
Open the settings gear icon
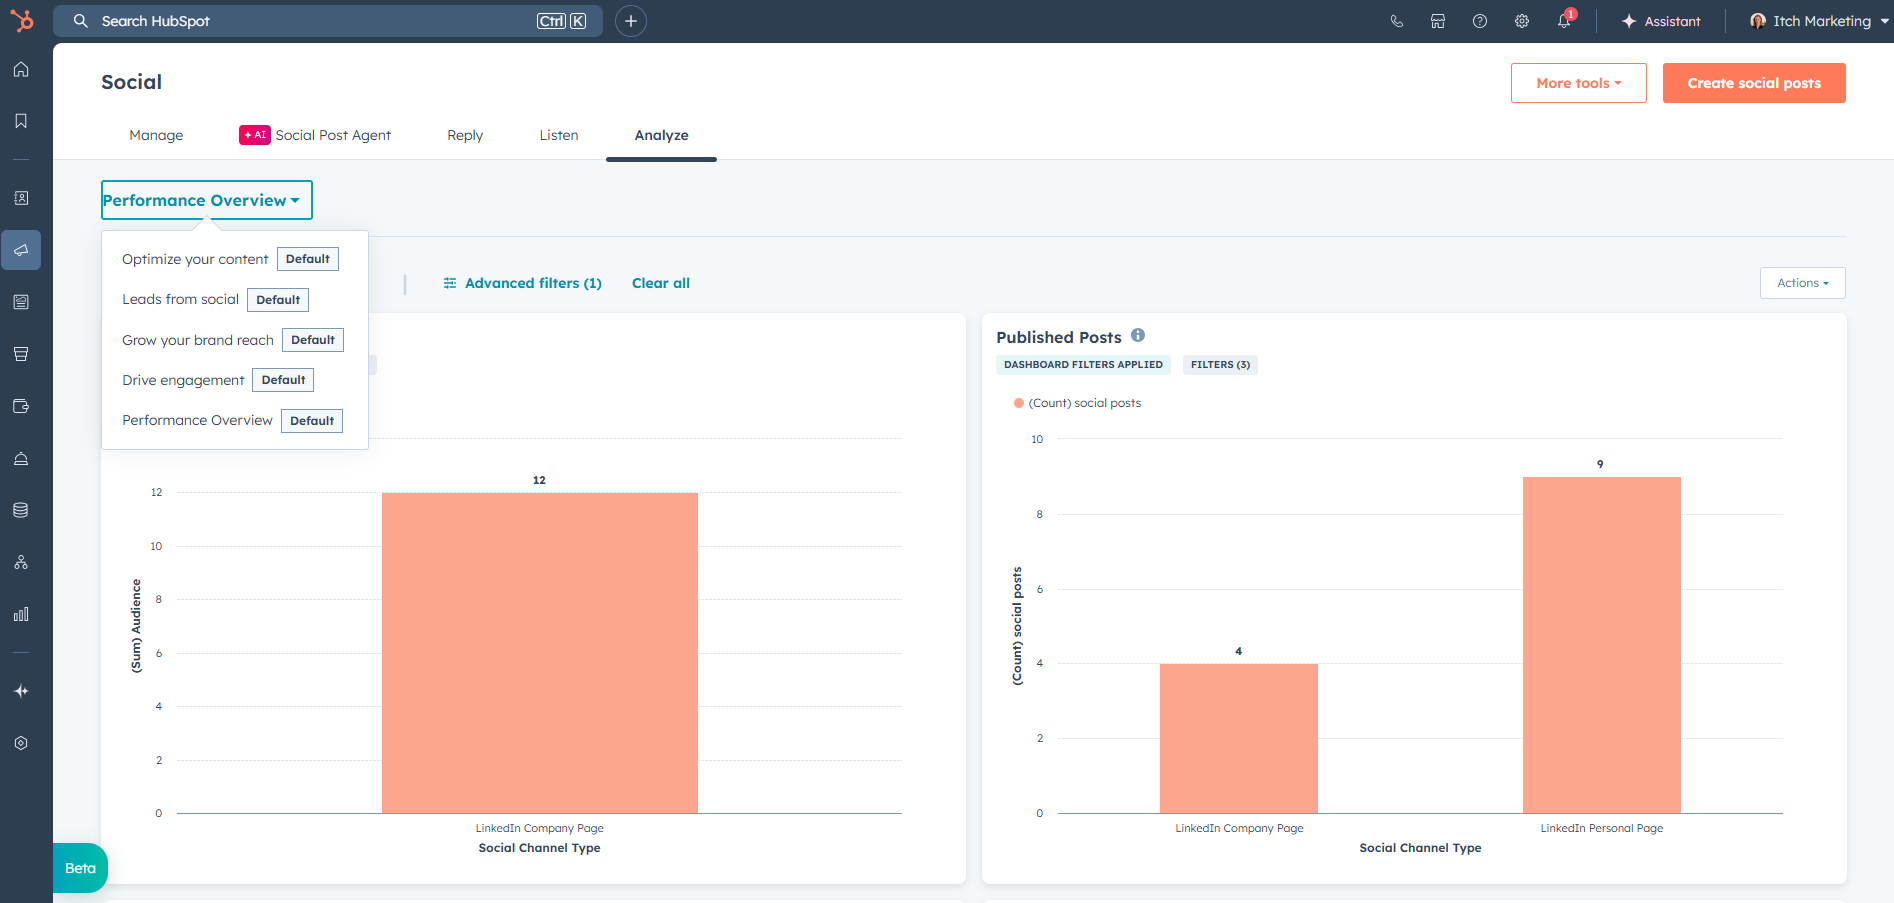tap(1522, 21)
